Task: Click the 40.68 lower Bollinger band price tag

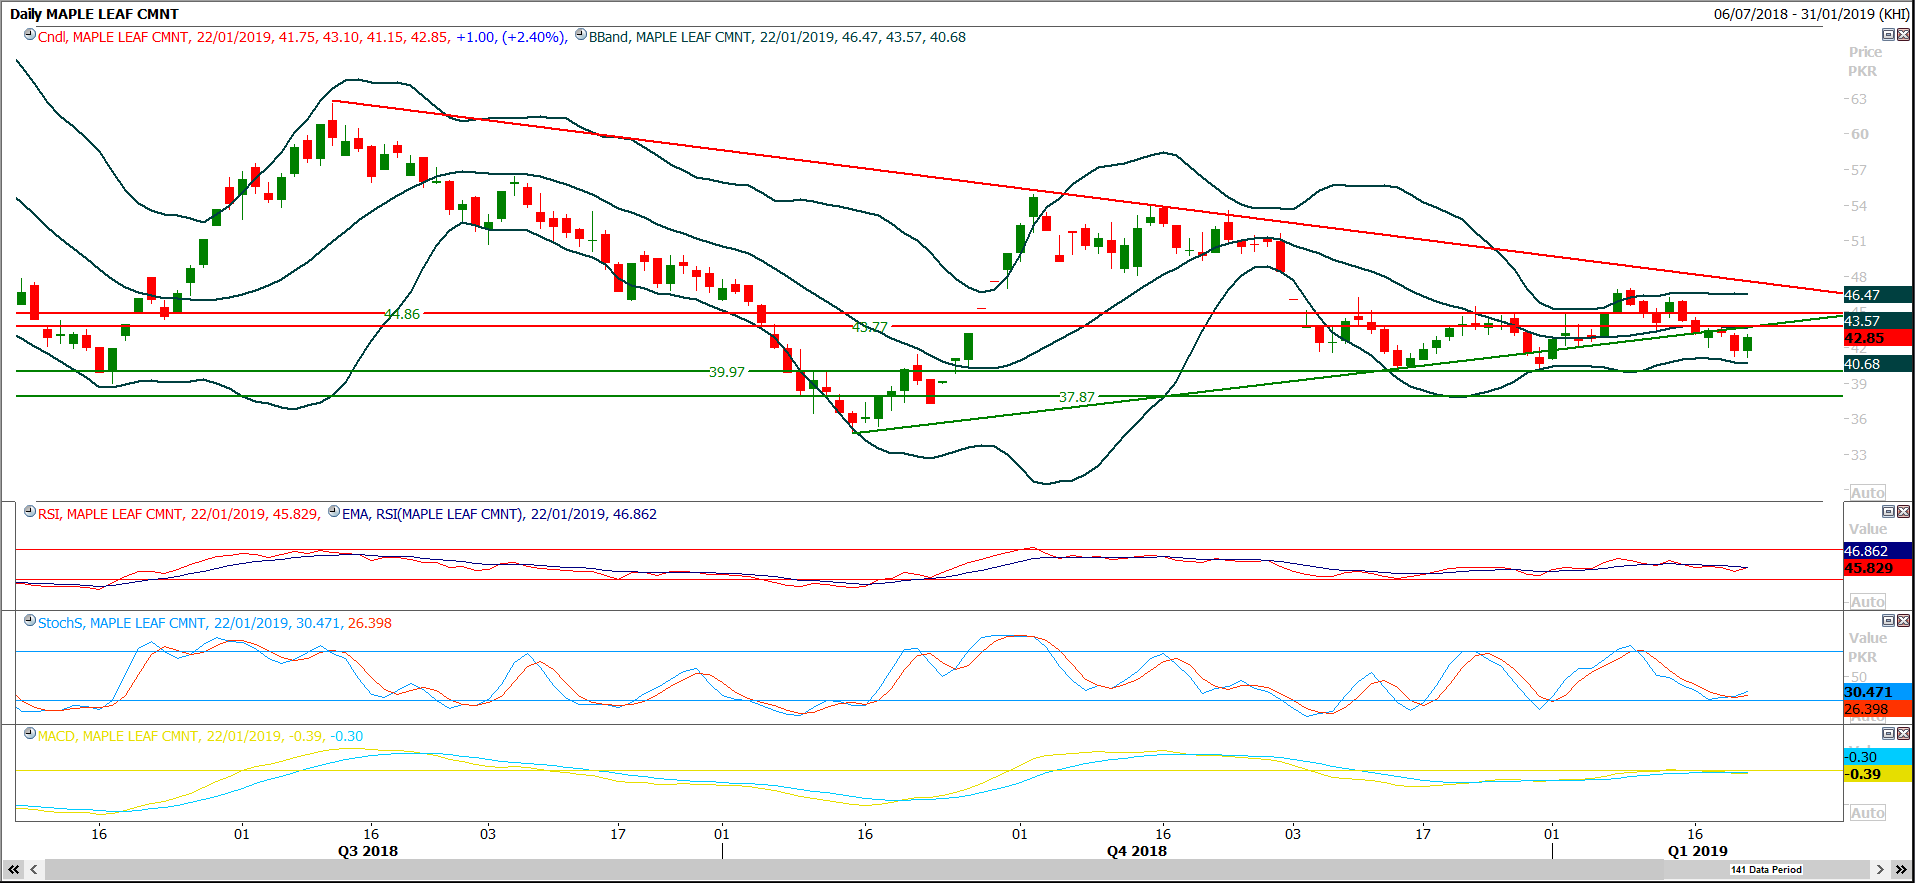Action: coord(1878,364)
